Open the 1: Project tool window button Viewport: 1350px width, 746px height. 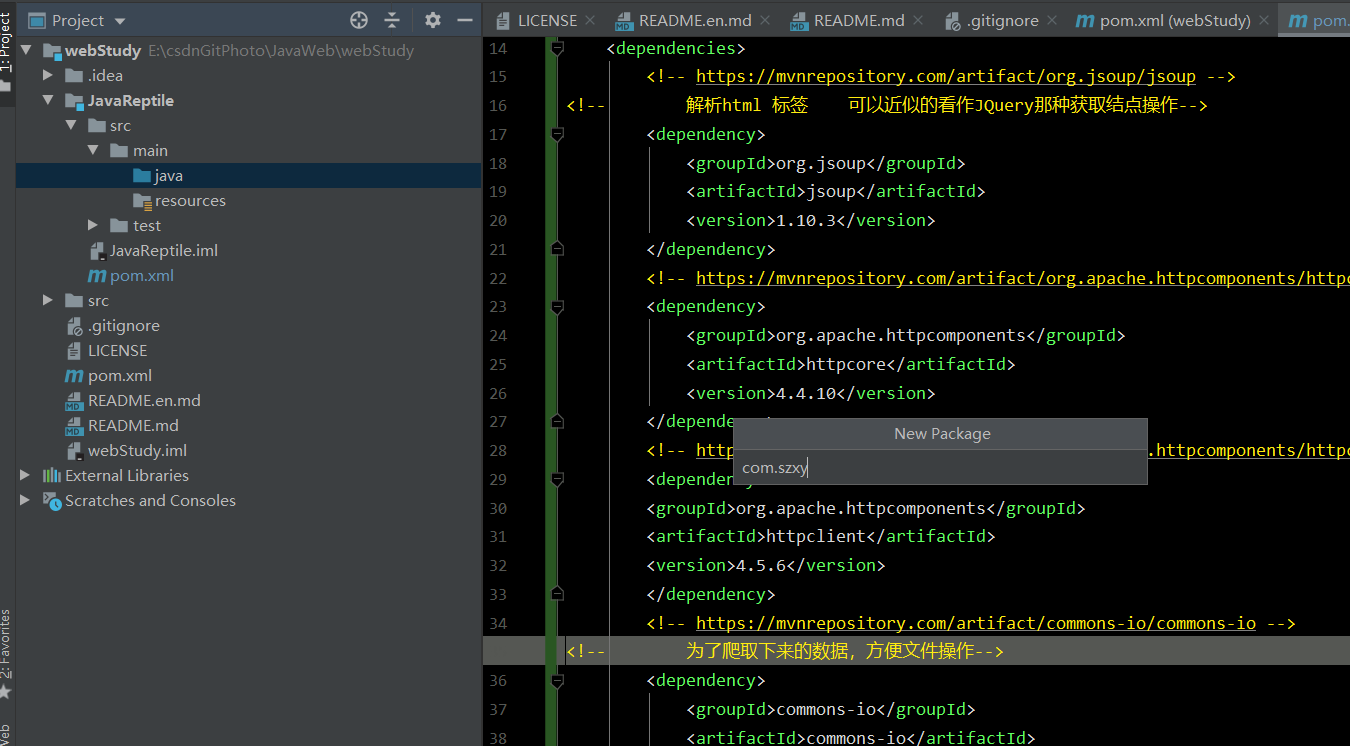coord(7,52)
